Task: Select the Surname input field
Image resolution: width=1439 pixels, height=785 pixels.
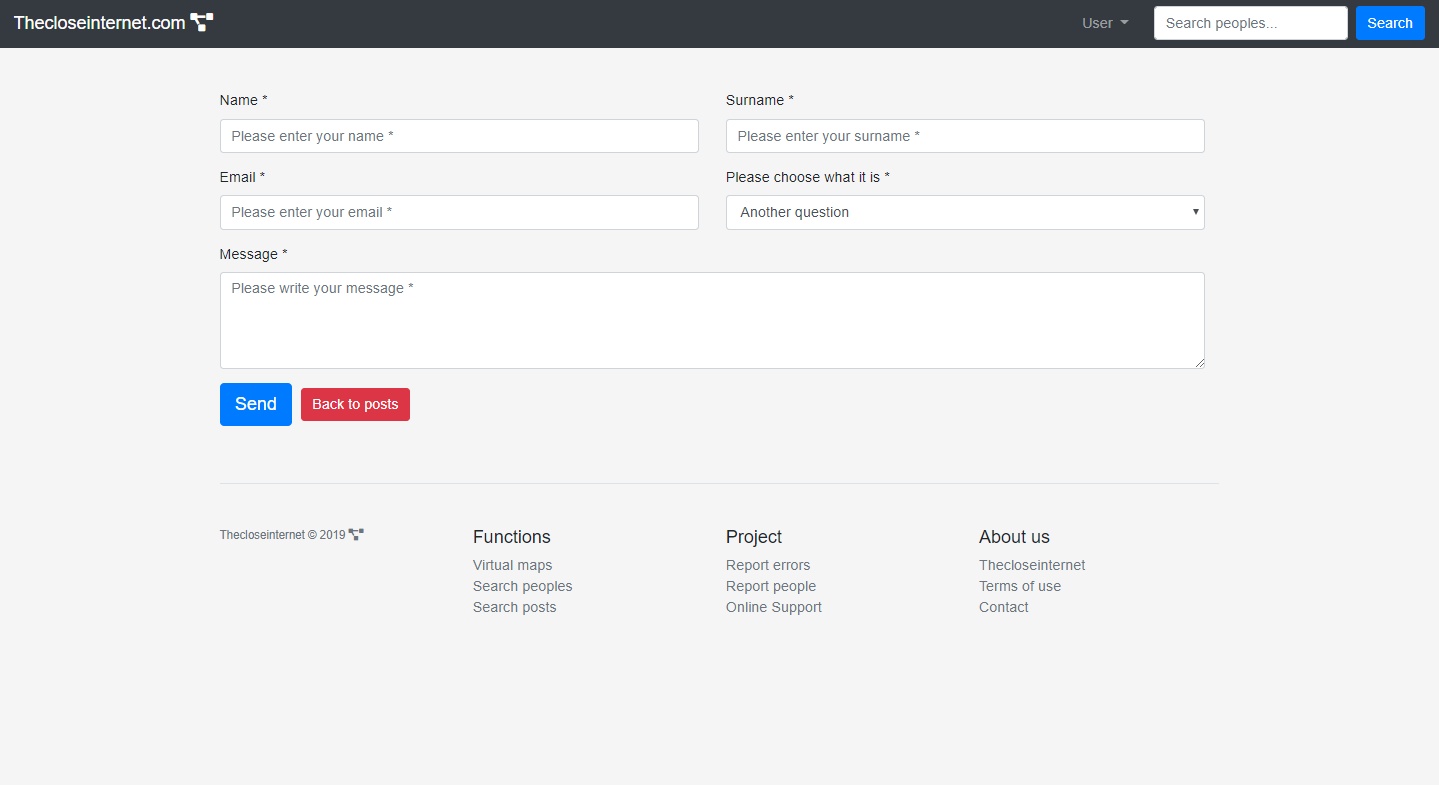Action: point(964,136)
